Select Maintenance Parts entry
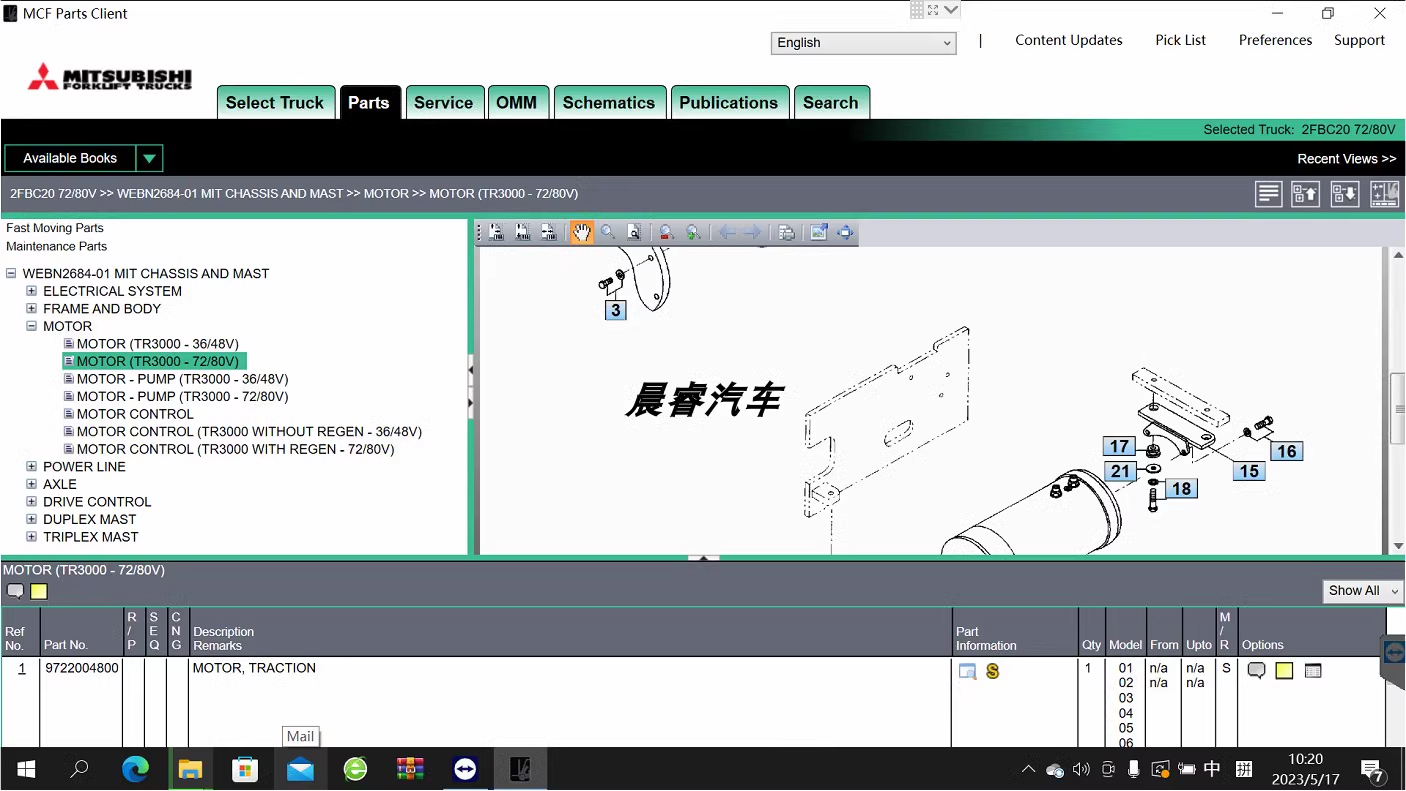The image size is (1406, 791). click(57, 246)
